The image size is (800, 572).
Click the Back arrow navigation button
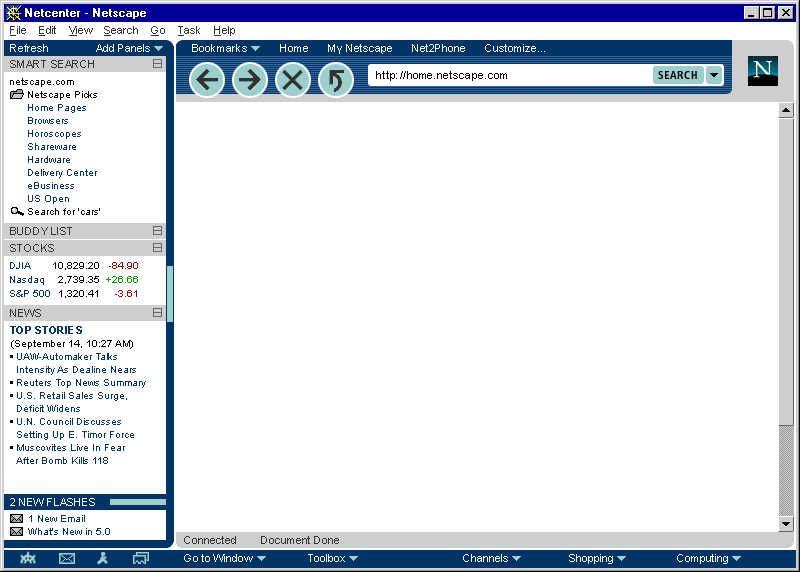pos(207,80)
